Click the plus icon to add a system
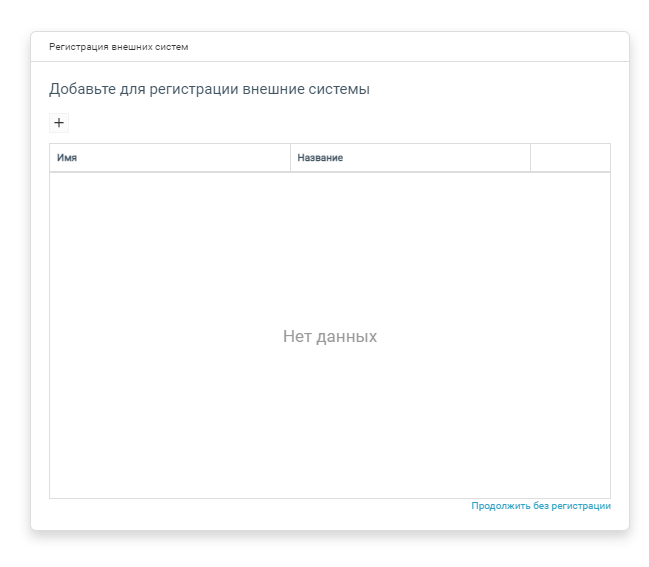 pyautogui.click(x=59, y=123)
